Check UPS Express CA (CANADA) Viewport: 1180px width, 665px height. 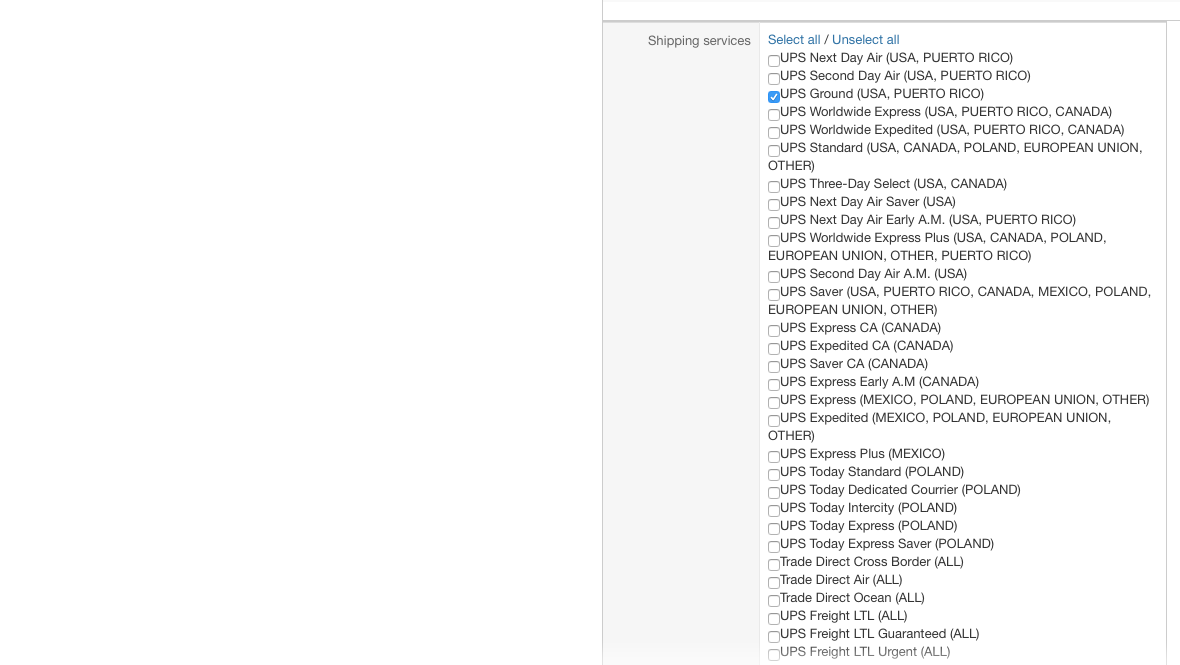coord(774,331)
